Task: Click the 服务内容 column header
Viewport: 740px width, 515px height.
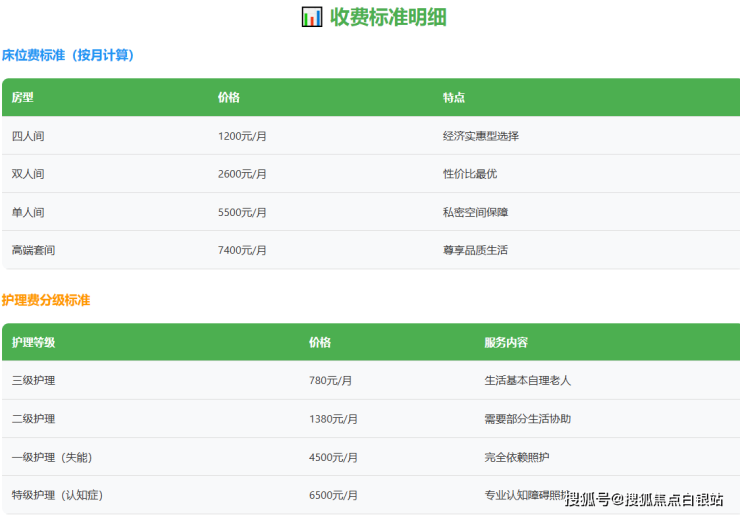Action: pyautogui.click(x=506, y=343)
